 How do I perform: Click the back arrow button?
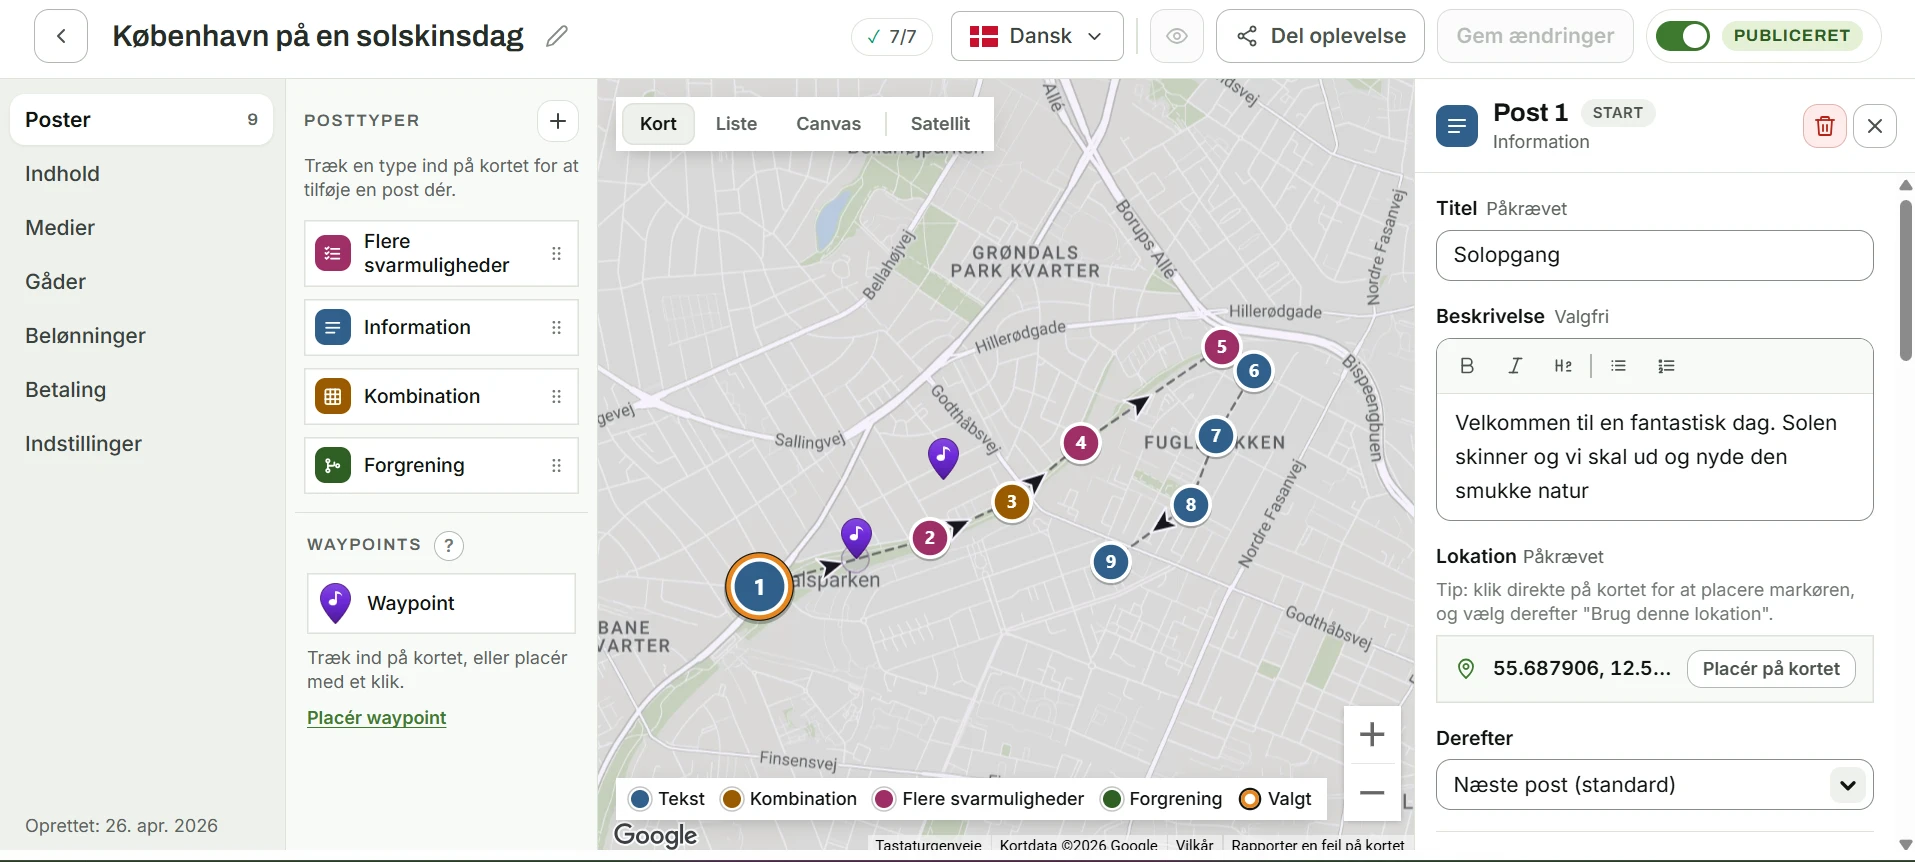click(61, 36)
